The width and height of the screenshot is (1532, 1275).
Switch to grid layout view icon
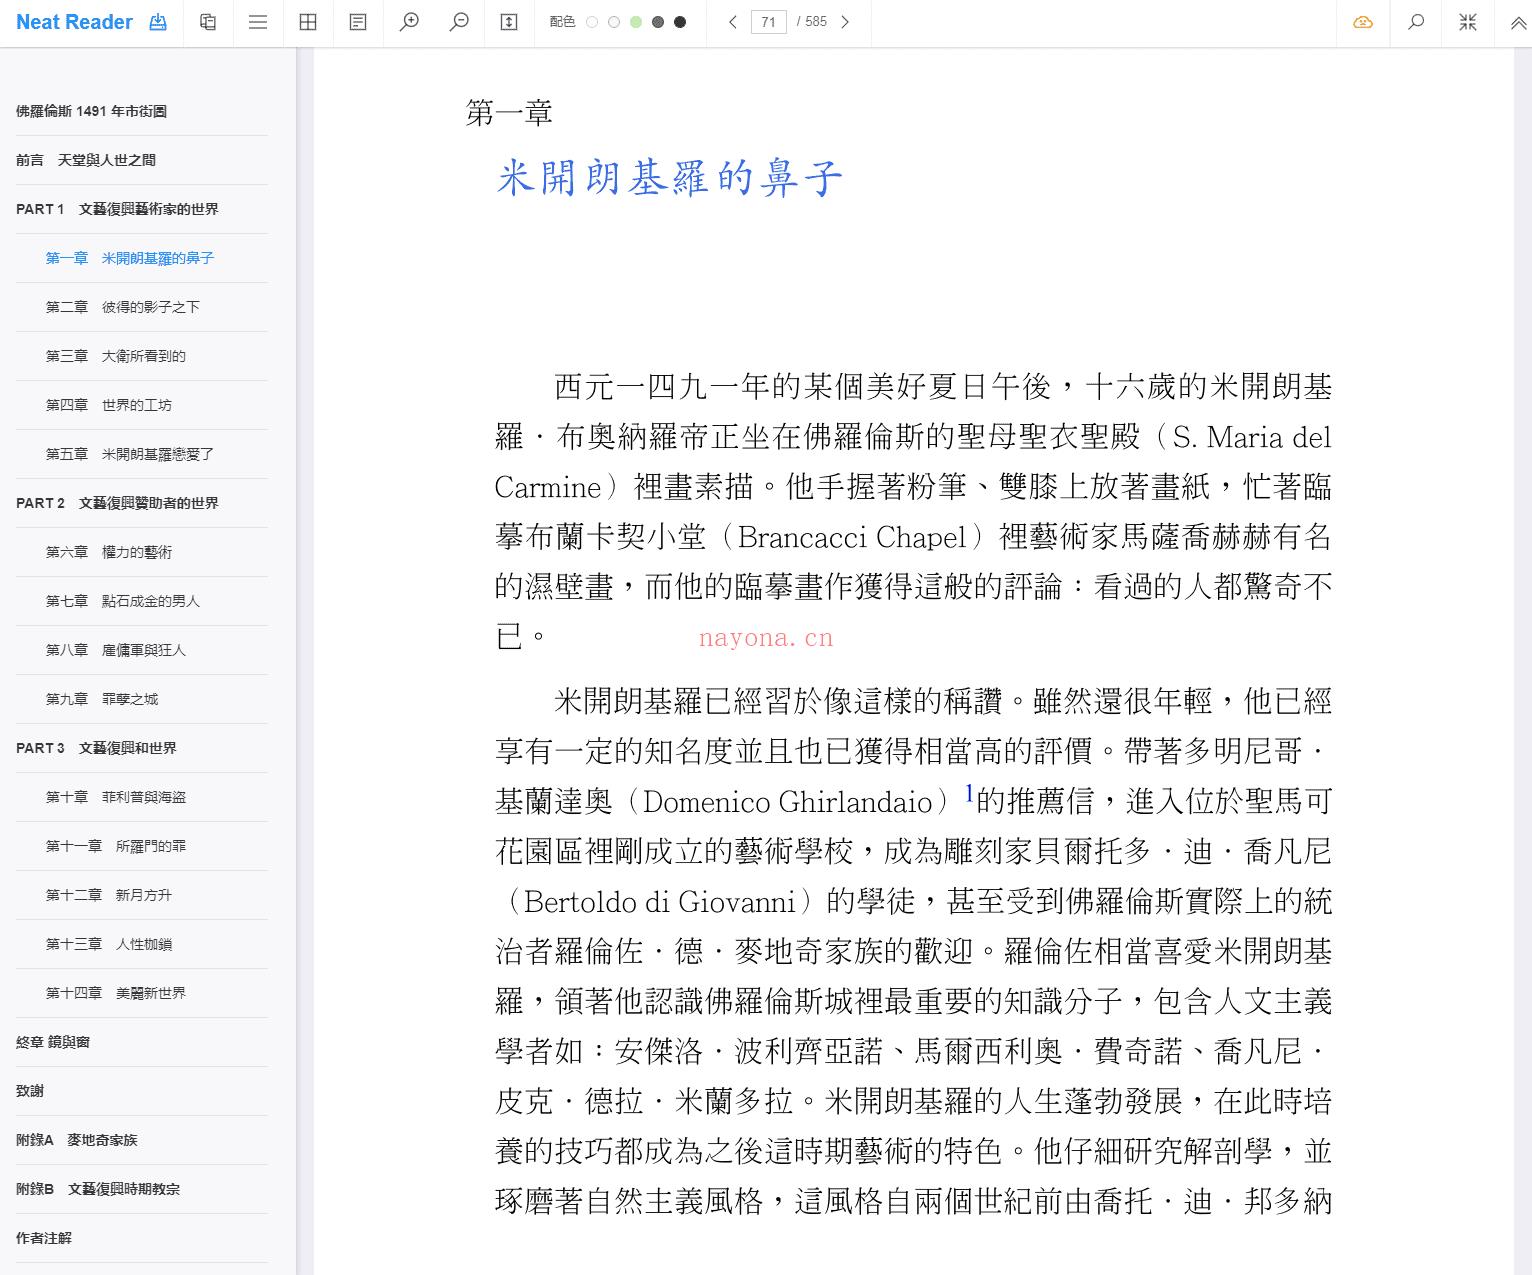pos(308,22)
